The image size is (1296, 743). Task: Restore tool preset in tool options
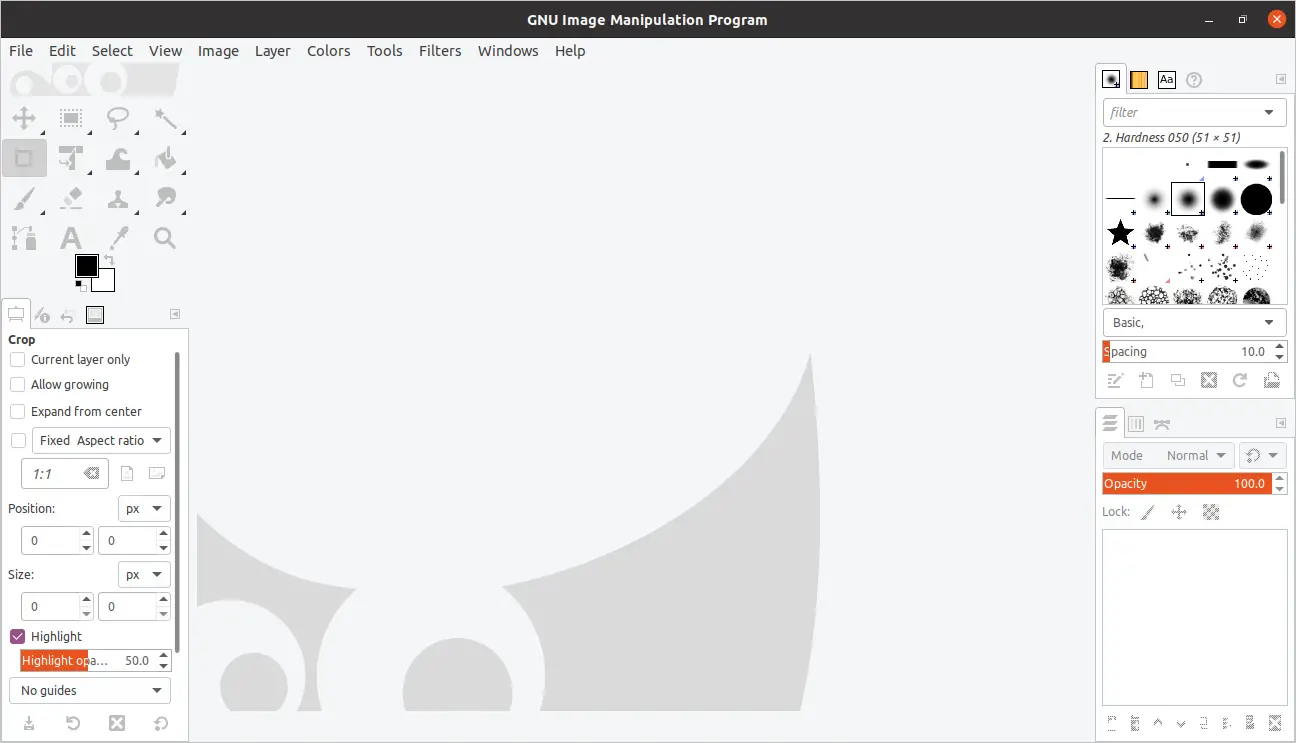click(x=73, y=723)
